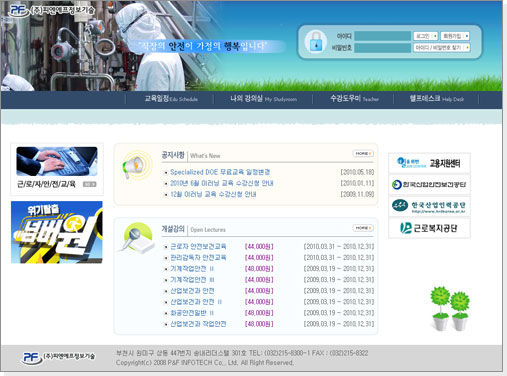Viewport: 507px width, 376px height.
Task: Click the 아이디/비밀번호 찾기 button
Action: click(x=442, y=48)
